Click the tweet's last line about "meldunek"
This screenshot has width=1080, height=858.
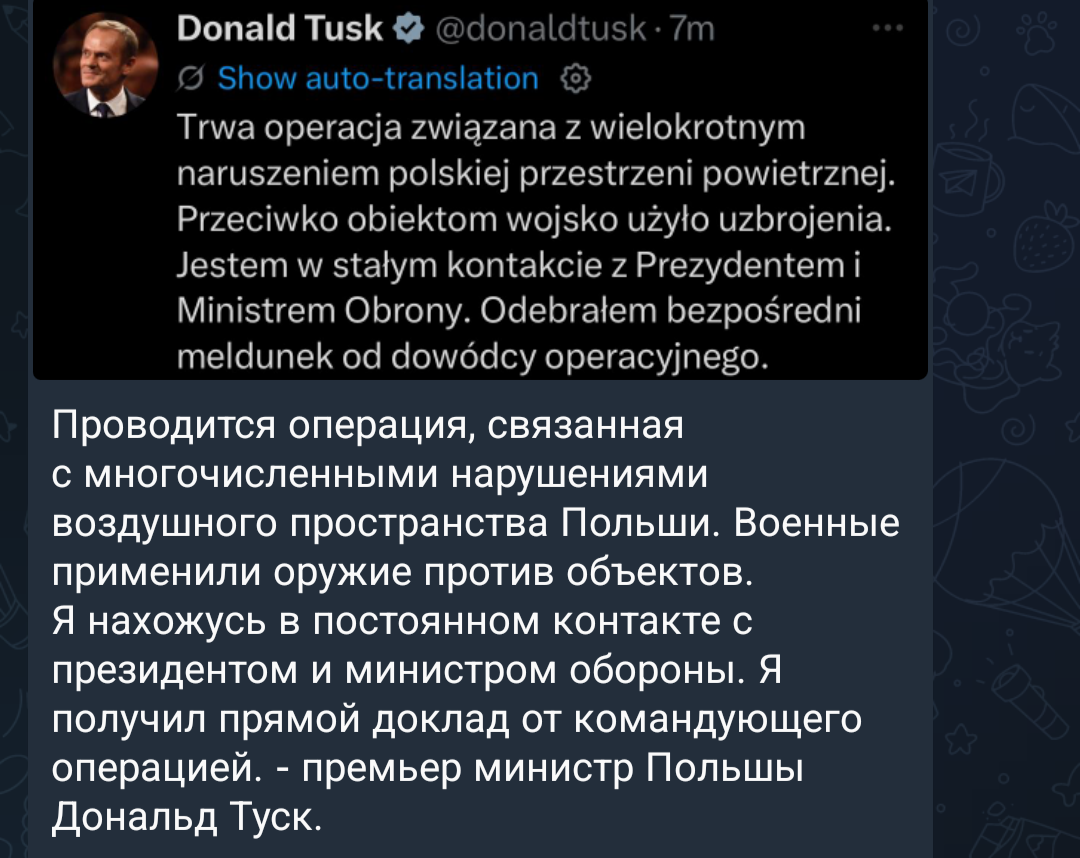470,357
